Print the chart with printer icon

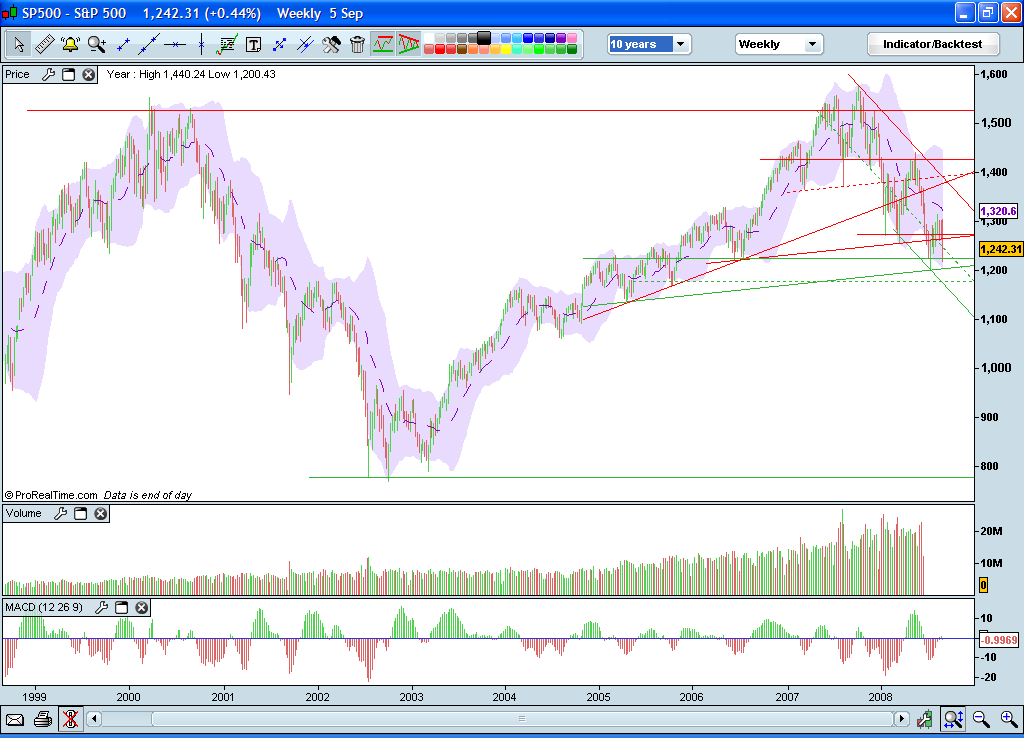coord(43,719)
